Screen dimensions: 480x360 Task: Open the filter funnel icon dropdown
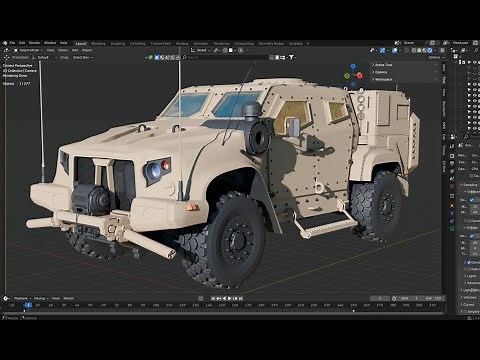292,58
